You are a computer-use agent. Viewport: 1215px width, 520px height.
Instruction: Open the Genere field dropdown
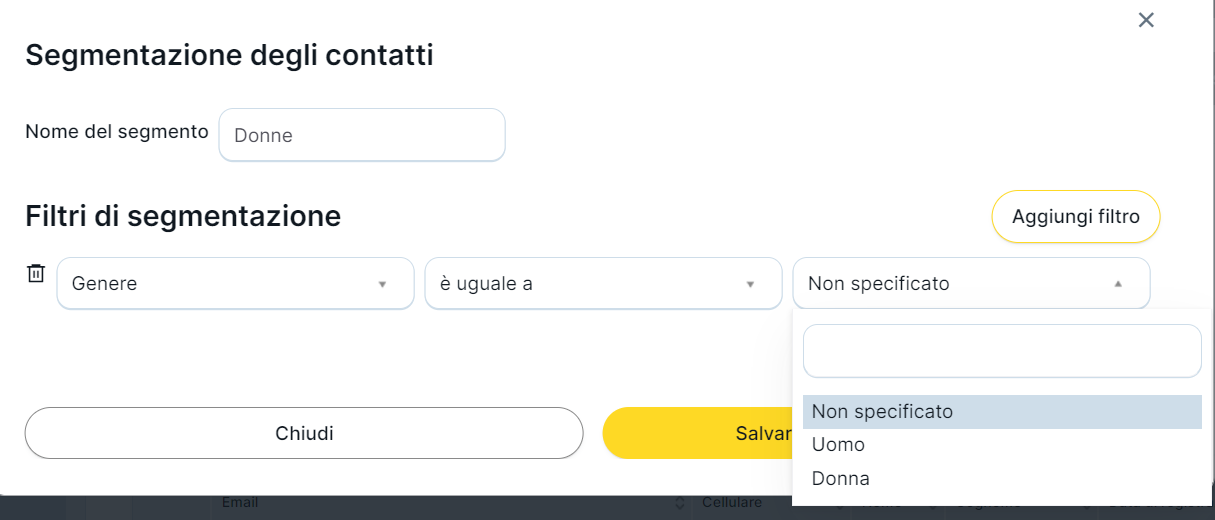[220, 284]
